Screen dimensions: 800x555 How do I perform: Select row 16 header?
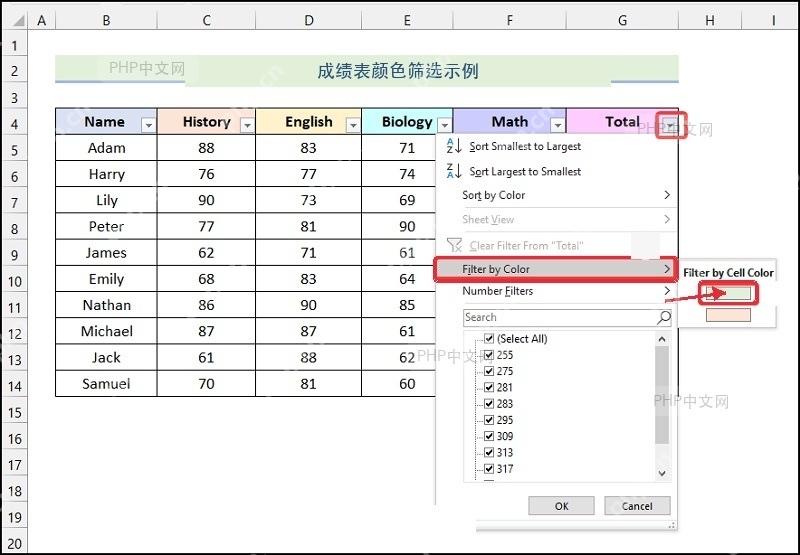(14, 439)
